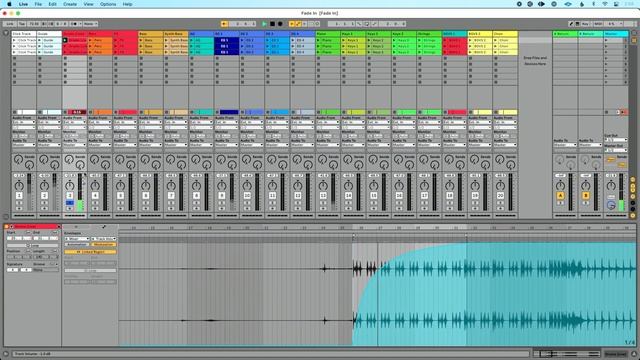Image resolution: width=640 pixels, height=360 pixels.
Task: Launch the first Click Track clip
Action: tap(15, 40)
